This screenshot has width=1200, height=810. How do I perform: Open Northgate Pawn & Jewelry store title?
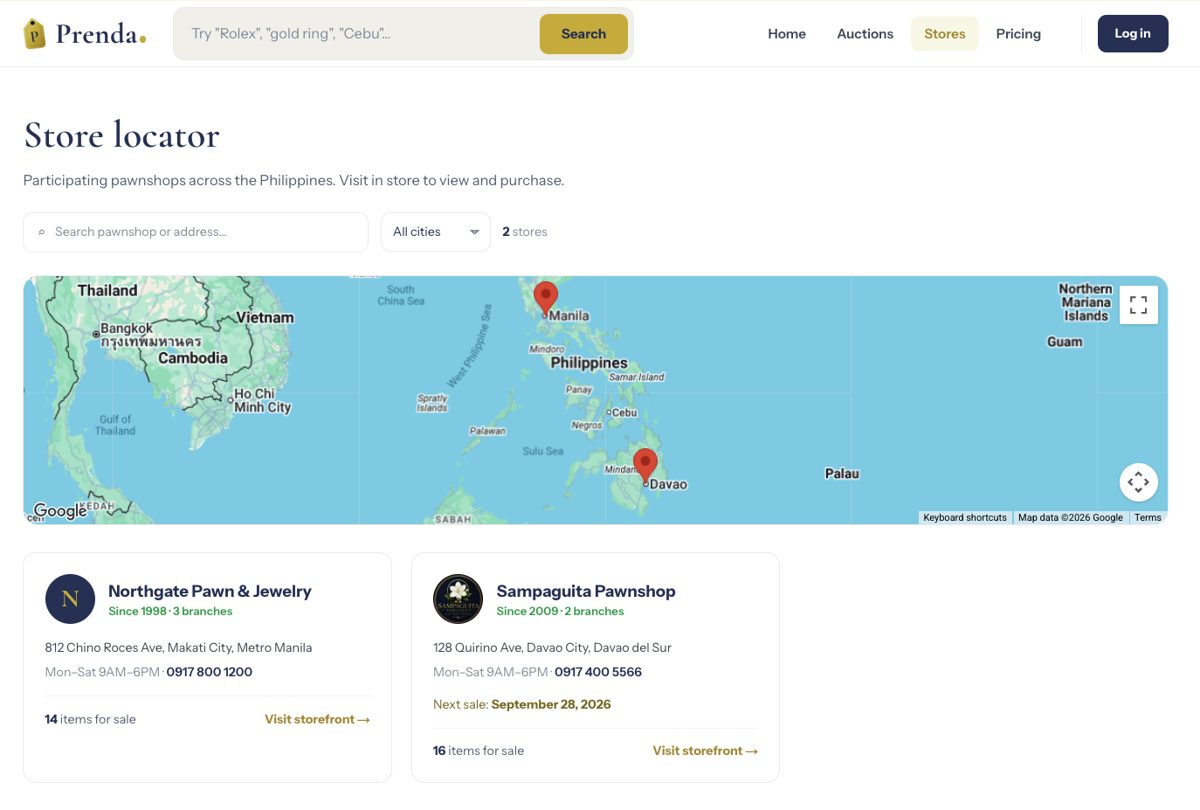click(210, 591)
